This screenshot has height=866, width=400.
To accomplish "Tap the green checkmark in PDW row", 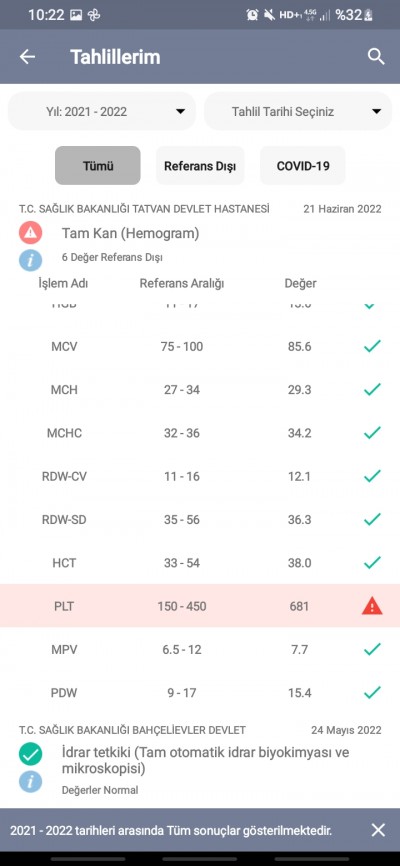I will (372, 692).
